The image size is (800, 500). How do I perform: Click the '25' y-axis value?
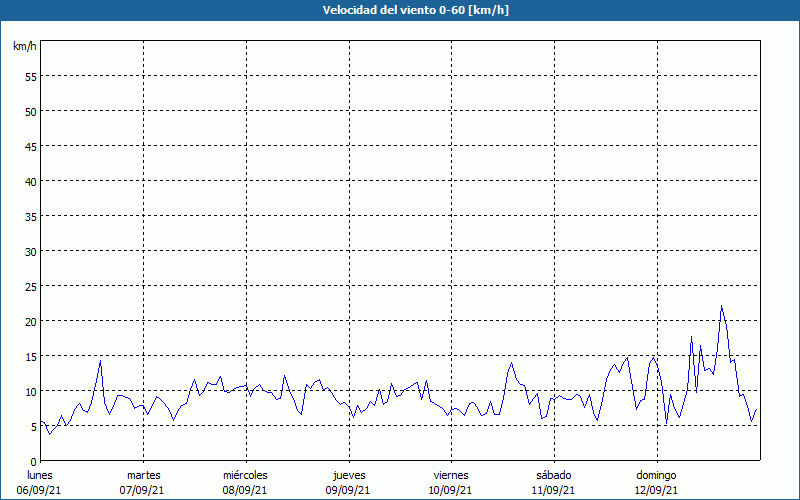31,287
